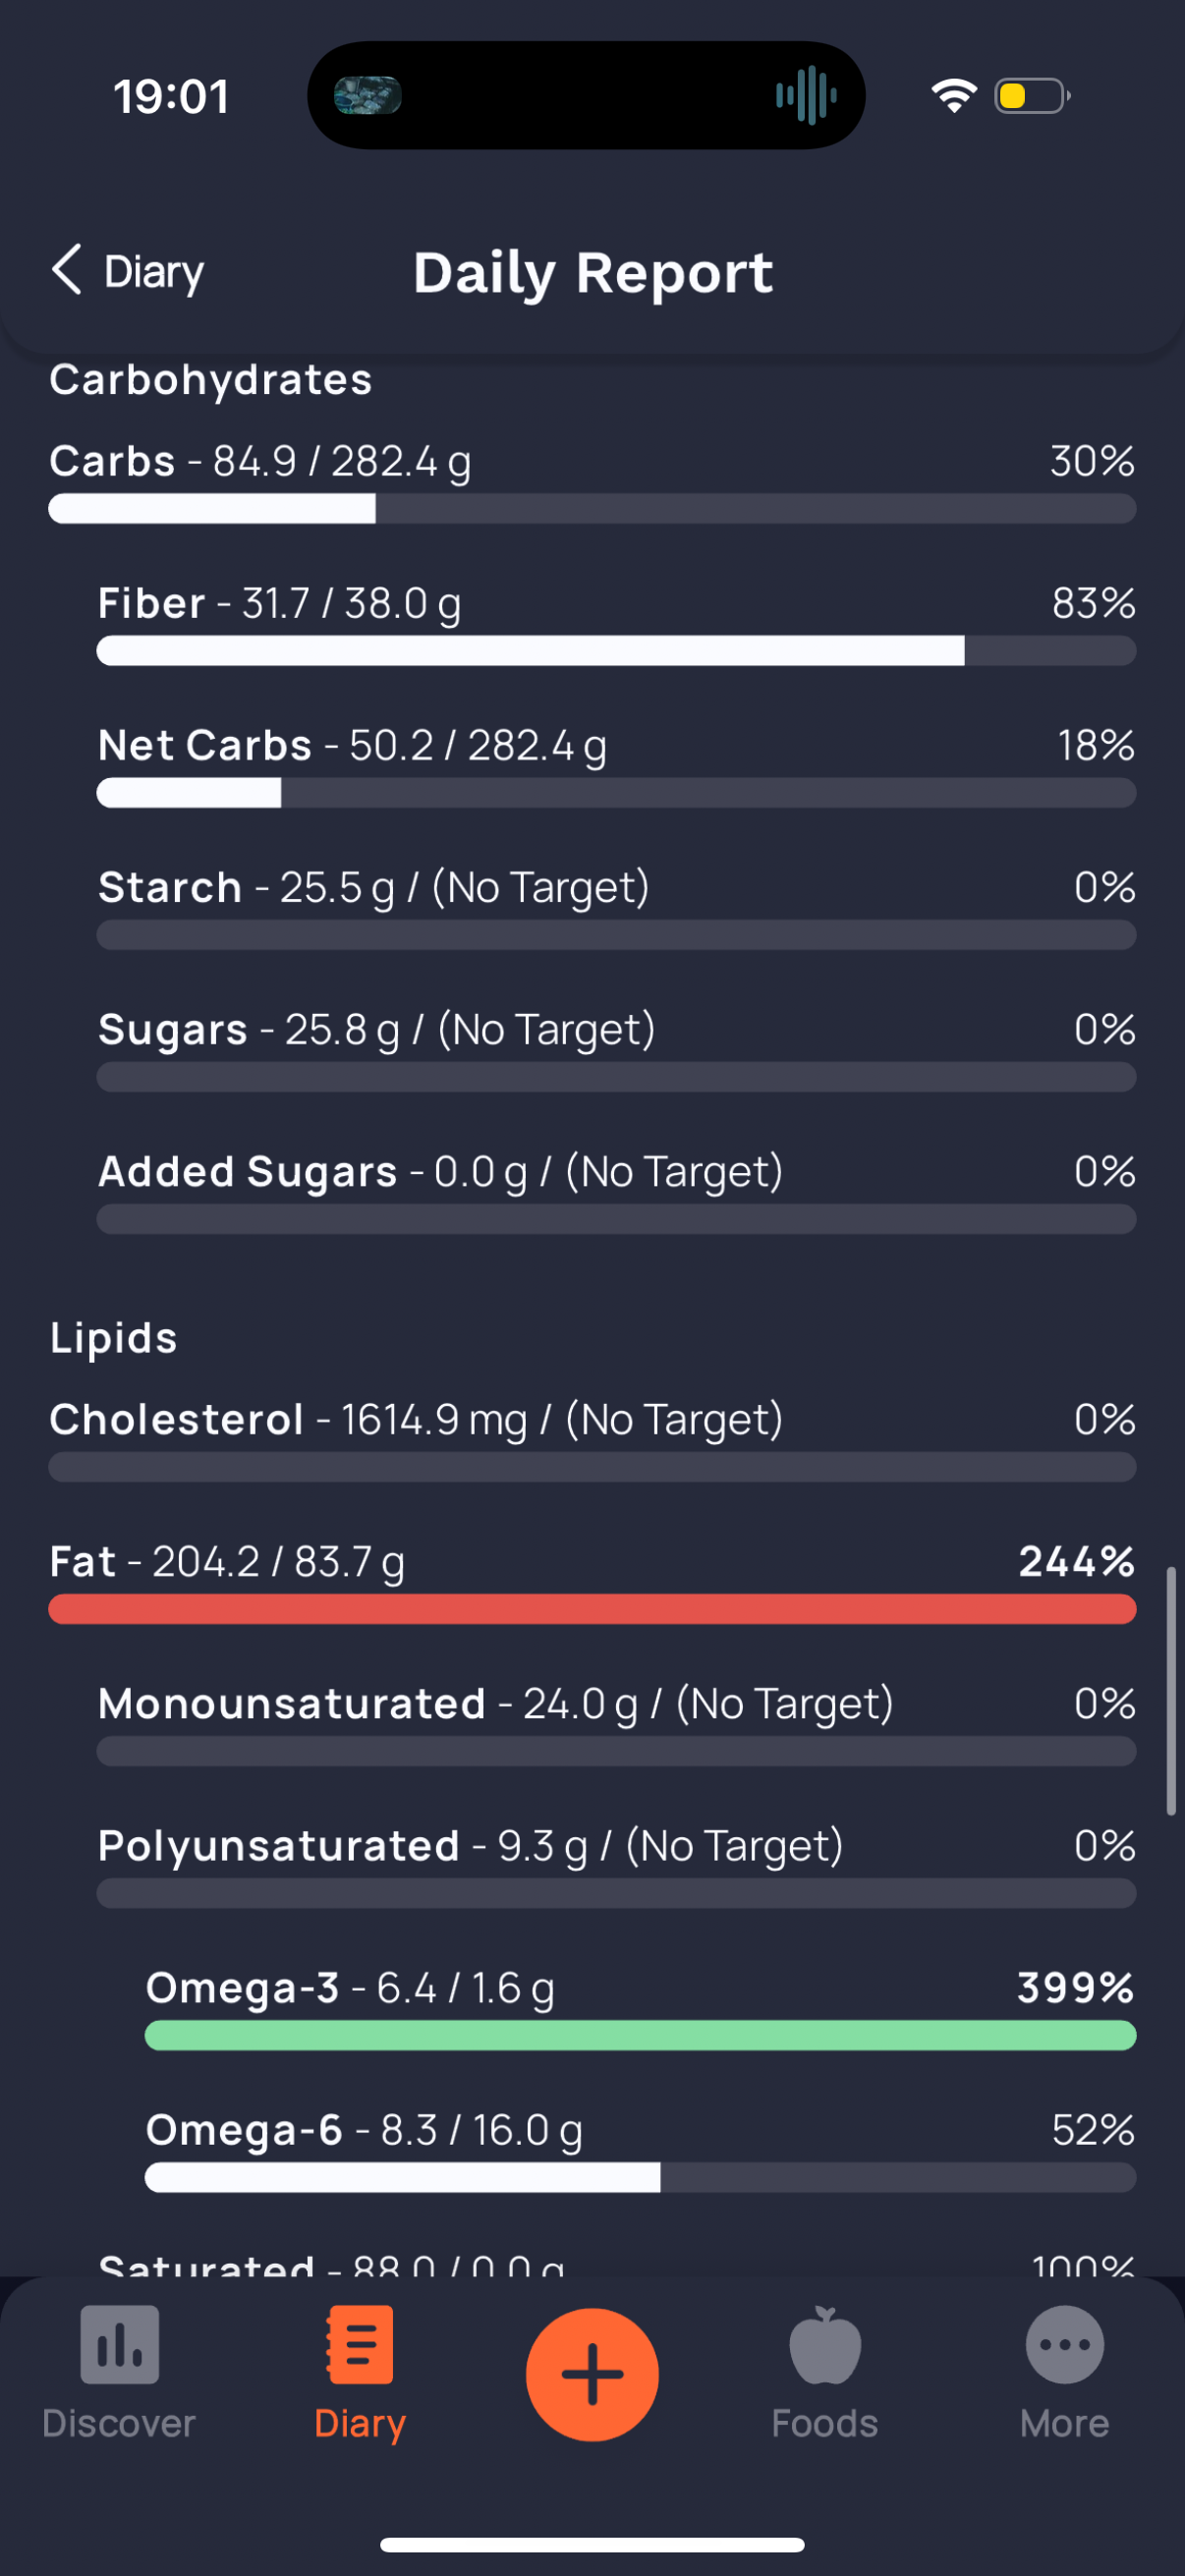Tap the Wi-Fi status icon
Screen dimensions: 1185x2576
[x=953, y=96]
